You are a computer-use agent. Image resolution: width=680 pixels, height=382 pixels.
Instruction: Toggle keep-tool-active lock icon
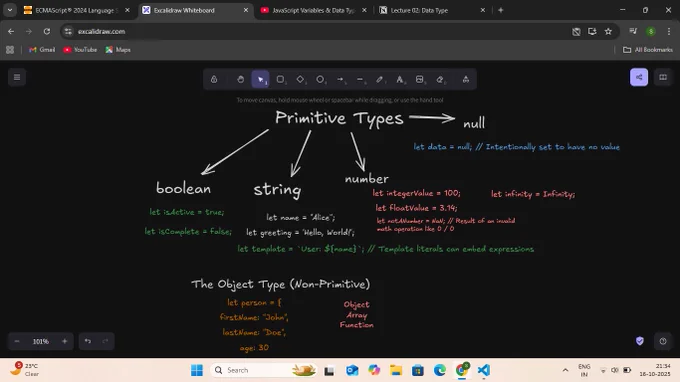[x=214, y=79]
